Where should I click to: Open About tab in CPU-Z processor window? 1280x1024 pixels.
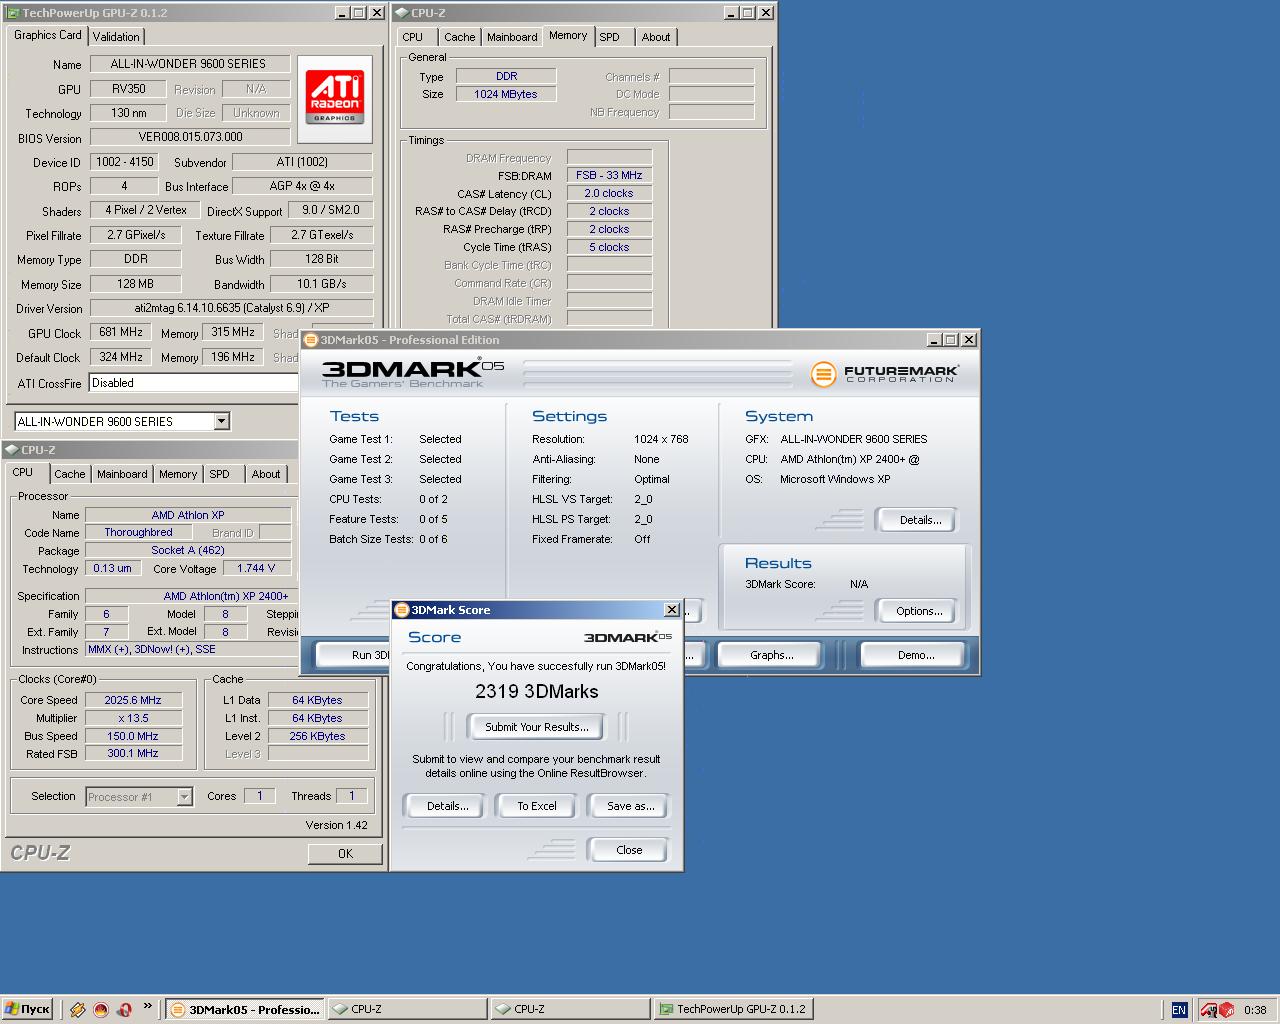pyautogui.click(x=266, y=474)
